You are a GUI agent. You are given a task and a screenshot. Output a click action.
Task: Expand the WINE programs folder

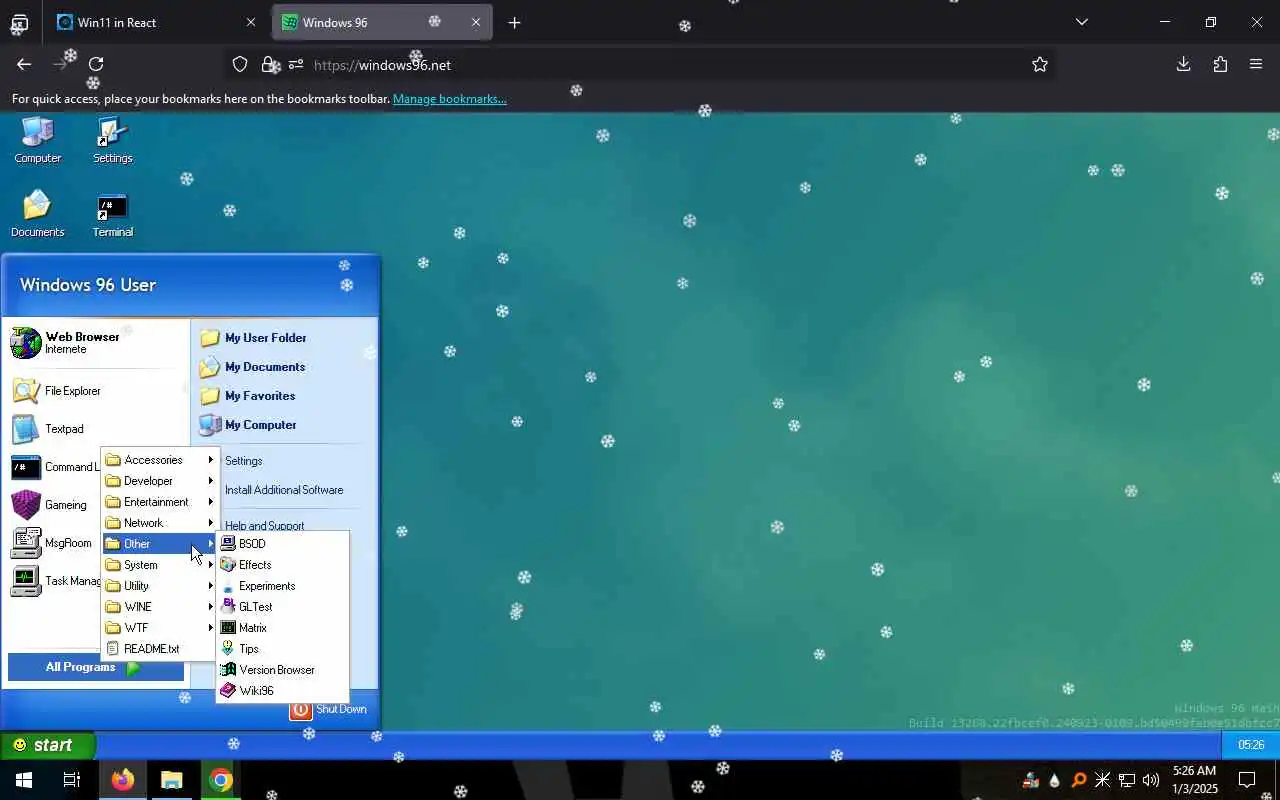[160, 607]
